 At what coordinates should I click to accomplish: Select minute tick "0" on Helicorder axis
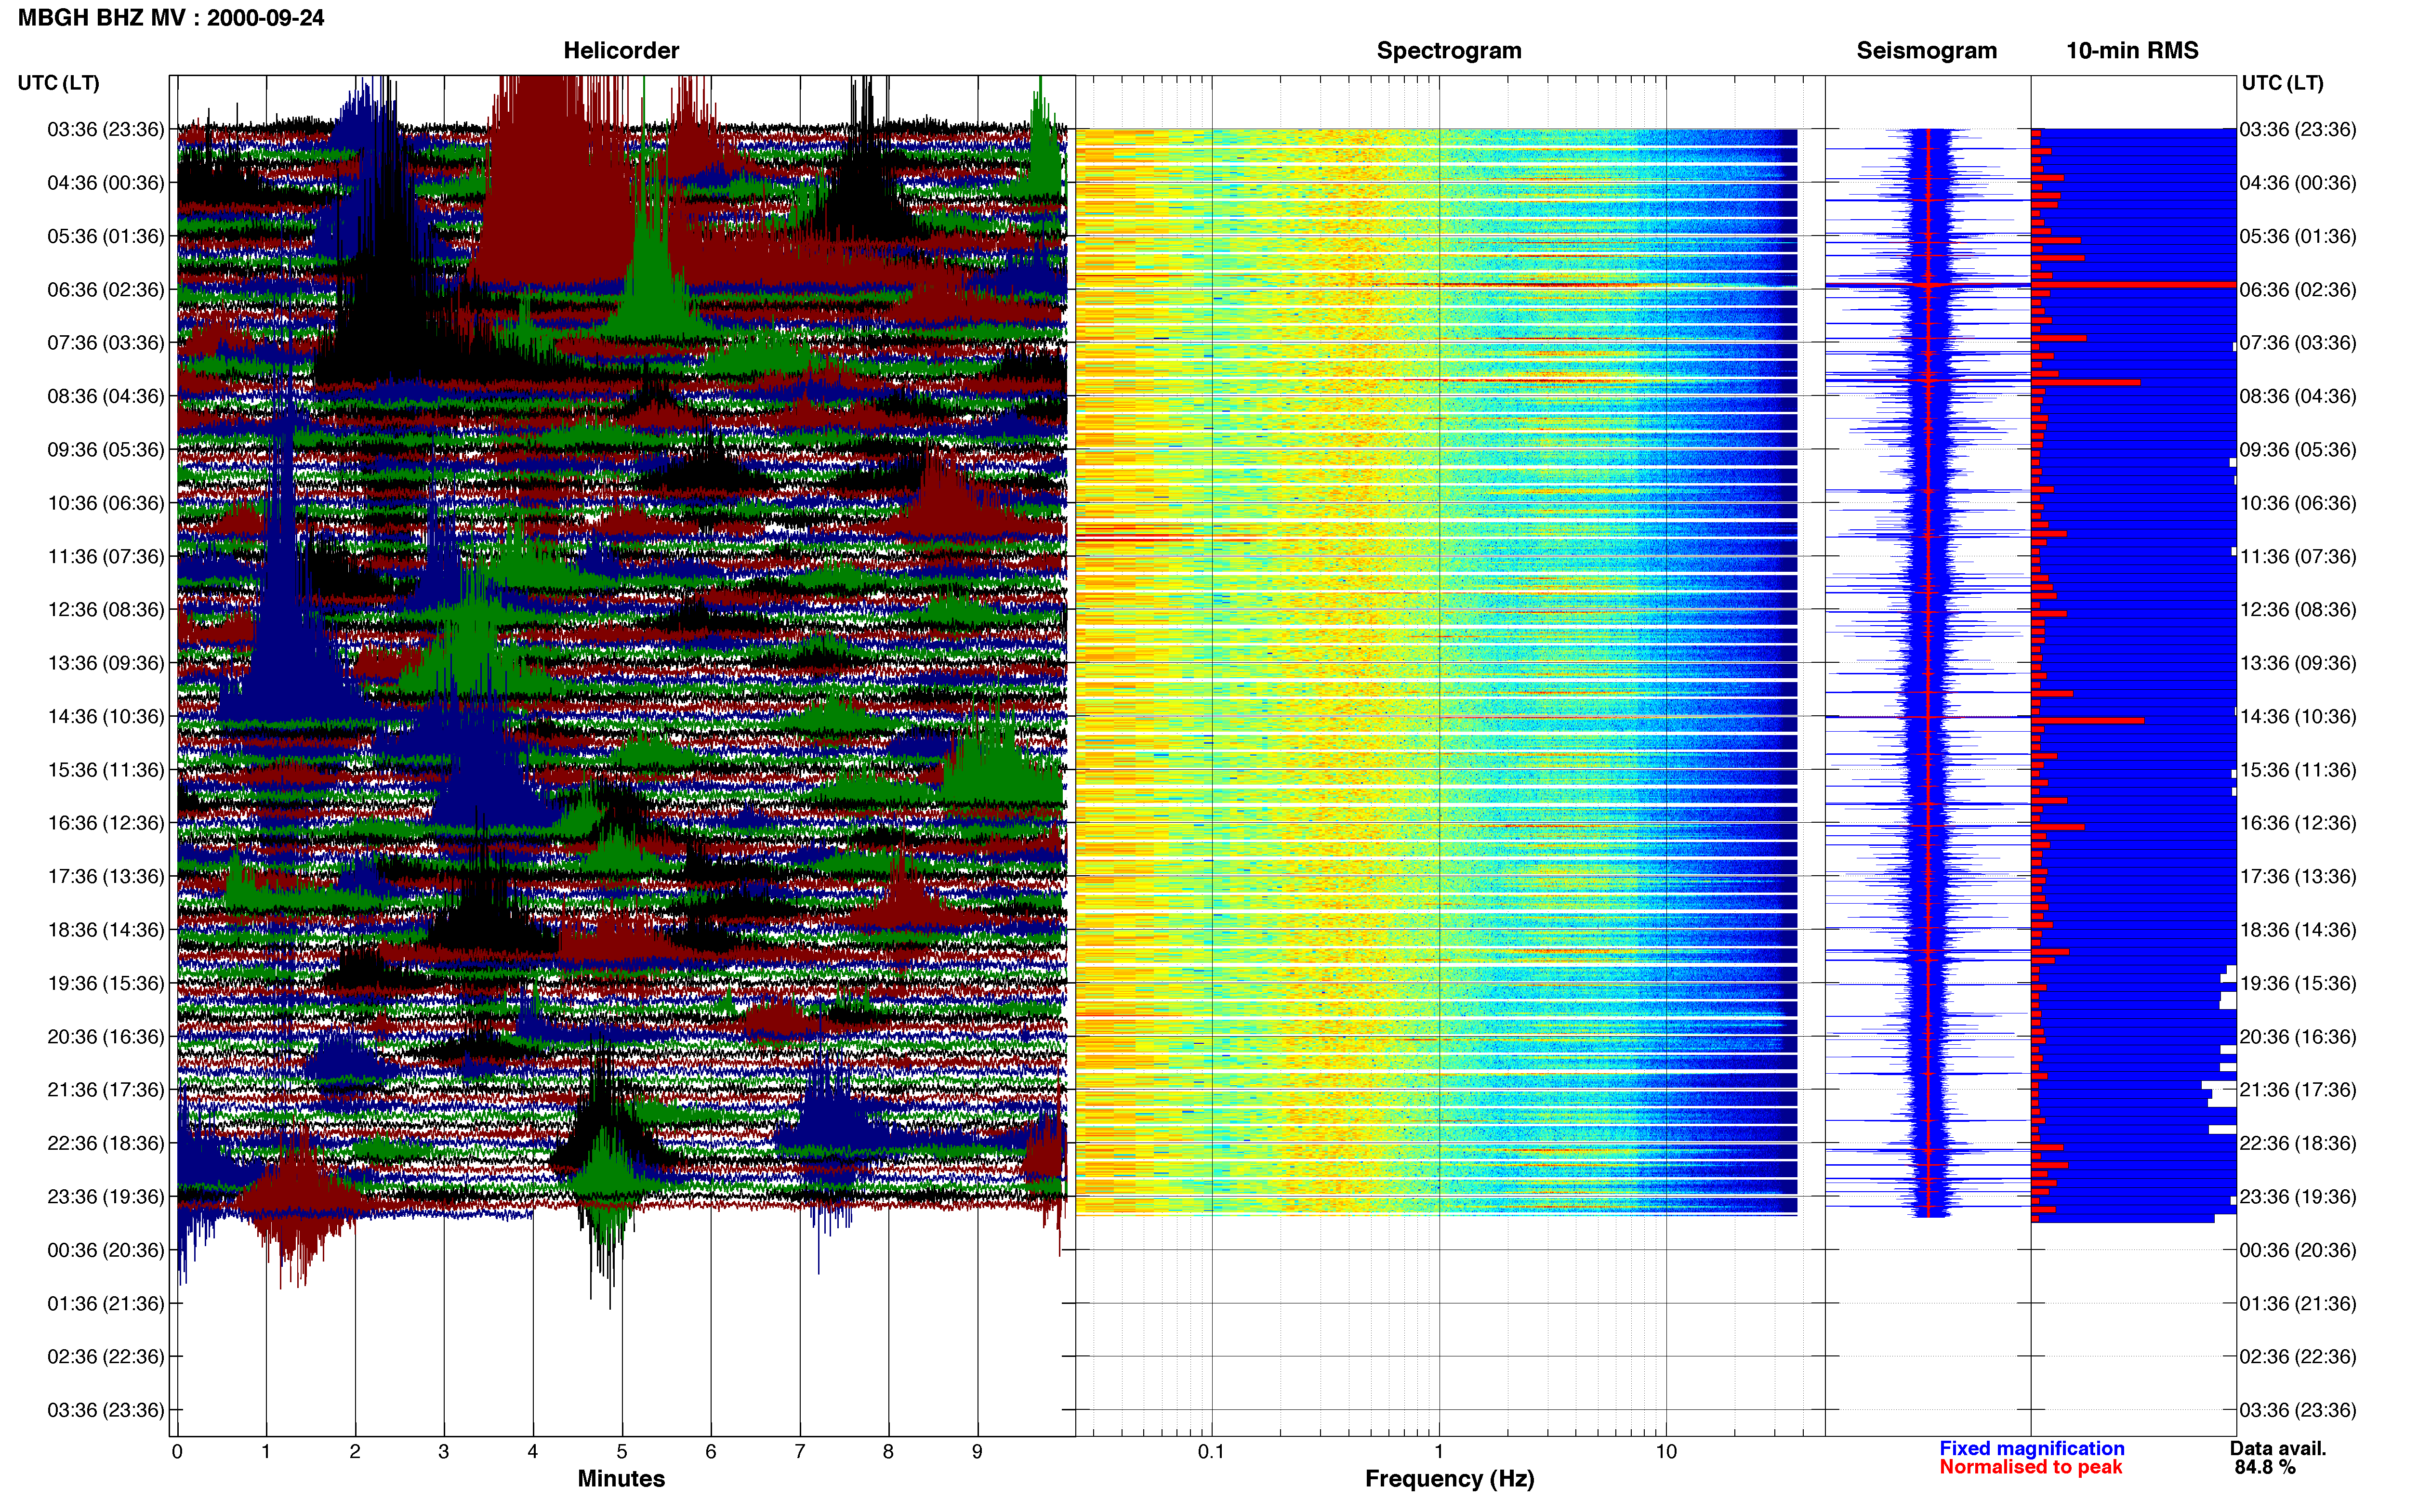pos(177,1452)
